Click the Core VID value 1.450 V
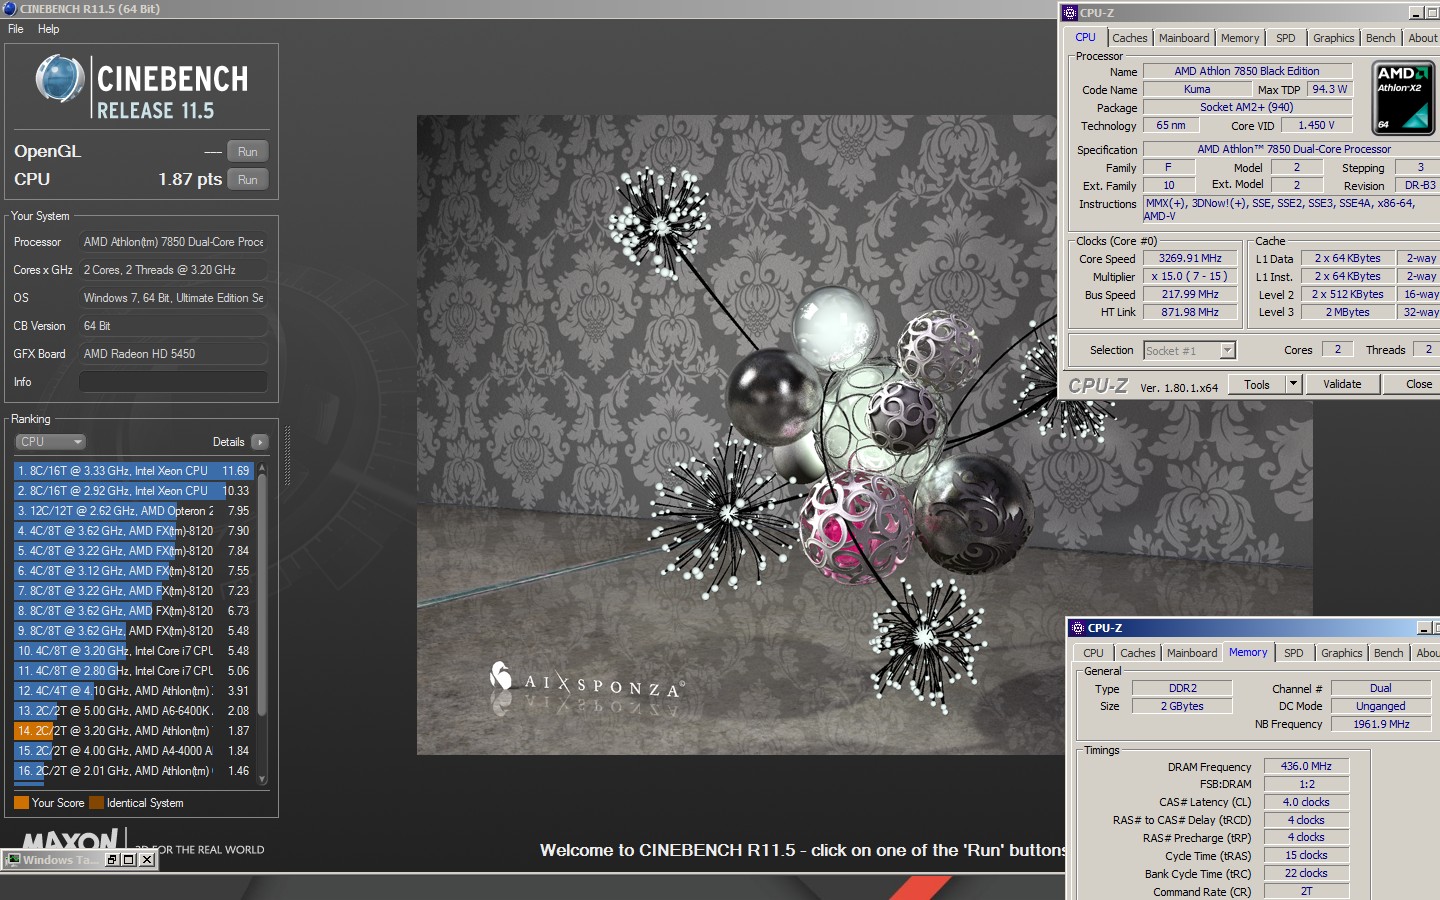The height and width of the screenshot is (900, 1440). (1316, 125)
